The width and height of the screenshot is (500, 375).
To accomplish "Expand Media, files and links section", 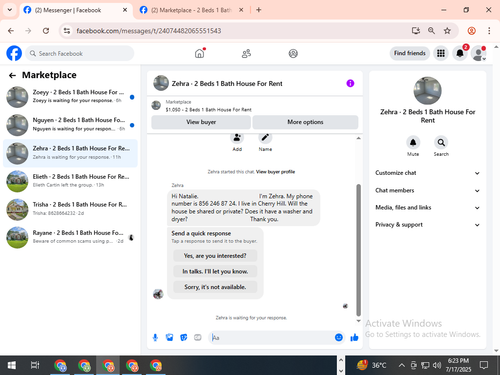I will point(428,207).
